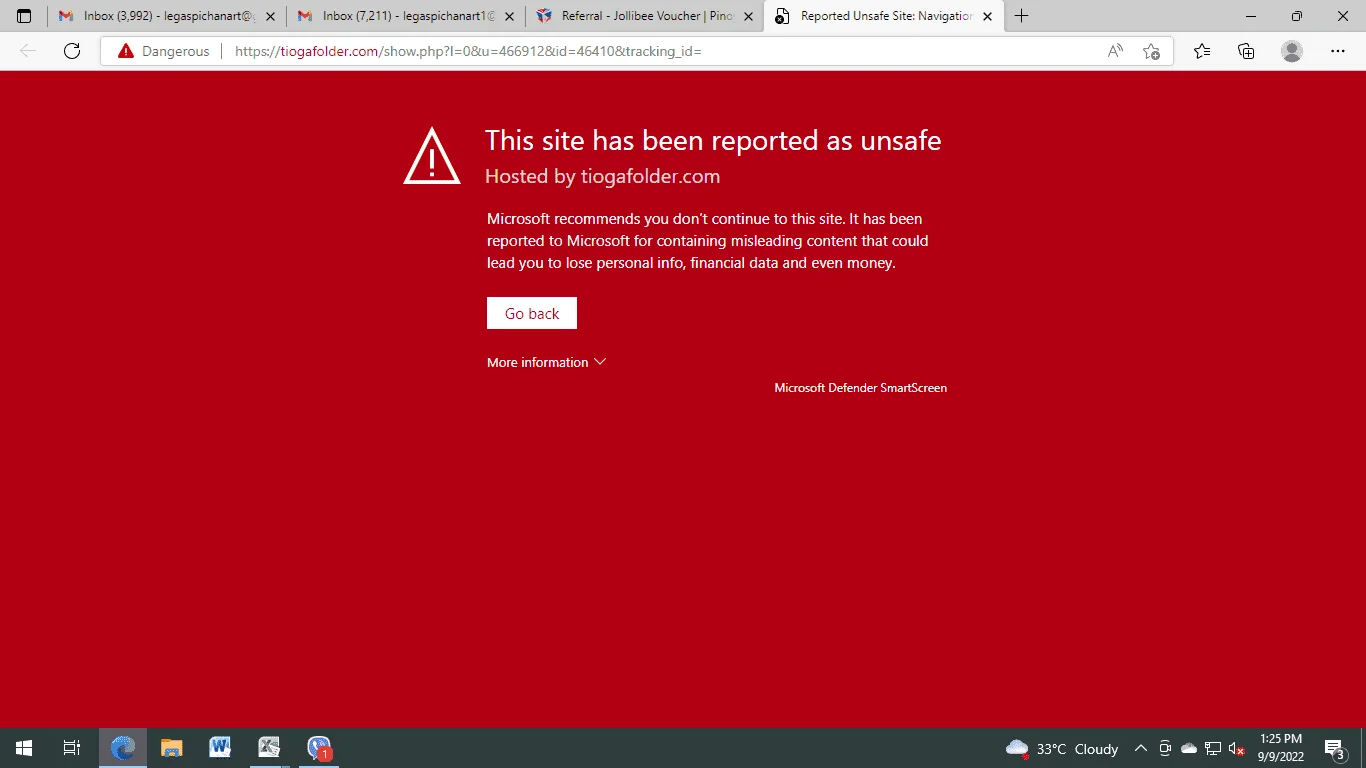This screenshot has width=1366, height=768.
Task: Click the Go back button
Action: (532, 313)
